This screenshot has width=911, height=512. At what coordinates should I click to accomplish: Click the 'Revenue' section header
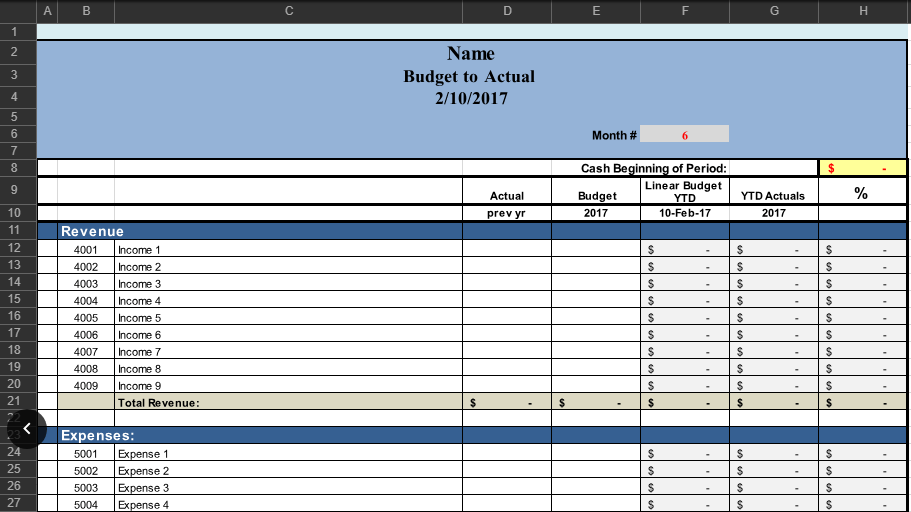click(92, 231)
